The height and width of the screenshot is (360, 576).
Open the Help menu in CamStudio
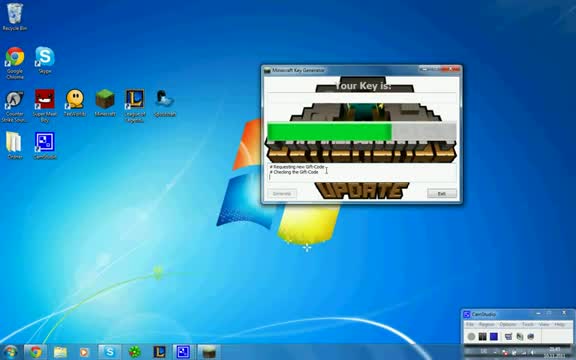click(x=559, y=325)
